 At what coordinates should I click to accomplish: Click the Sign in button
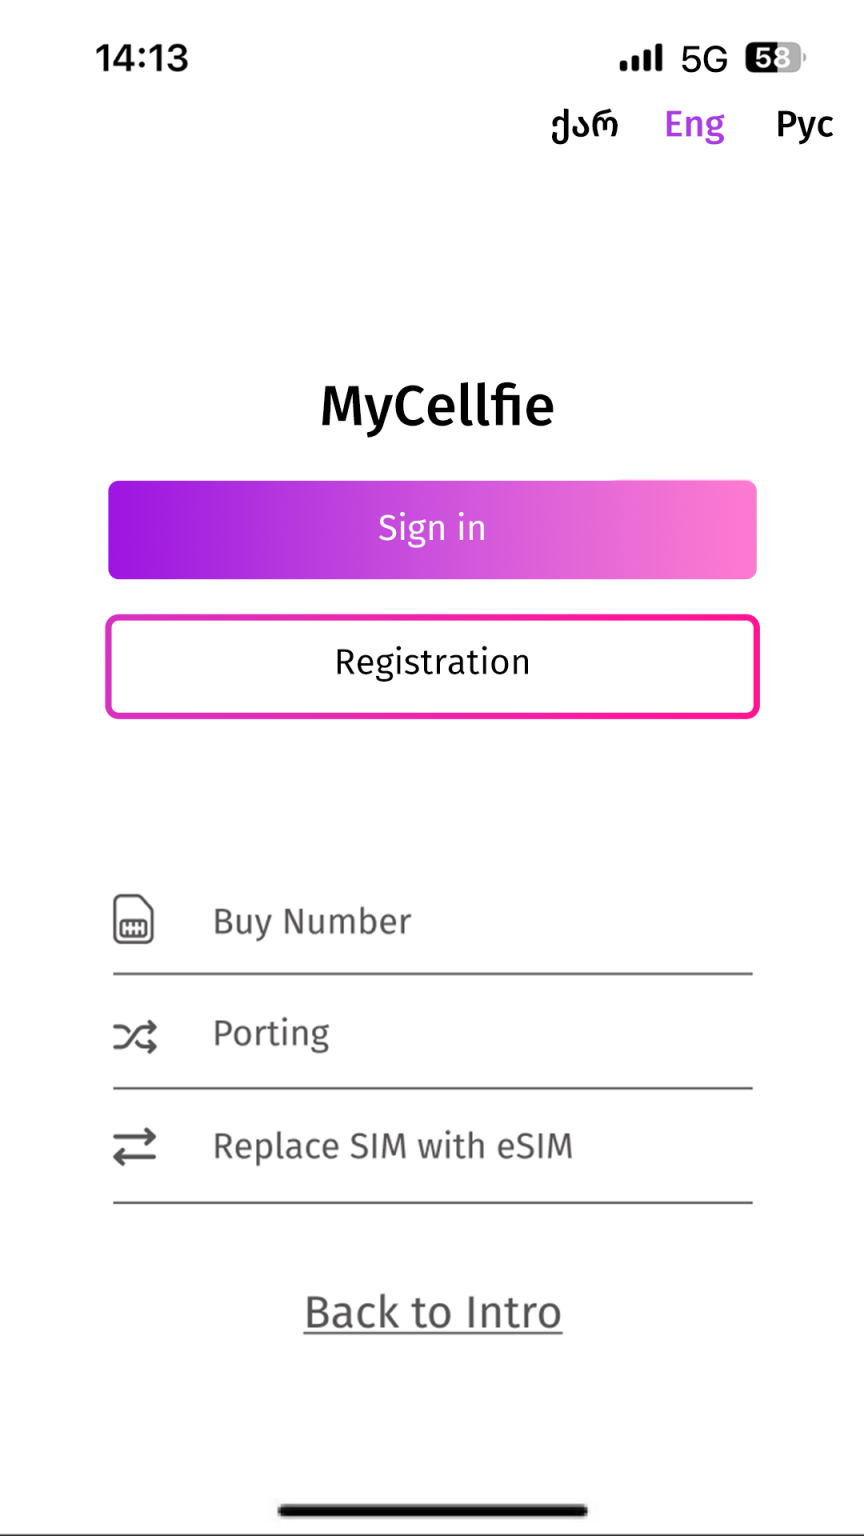[x=432, y=529]
